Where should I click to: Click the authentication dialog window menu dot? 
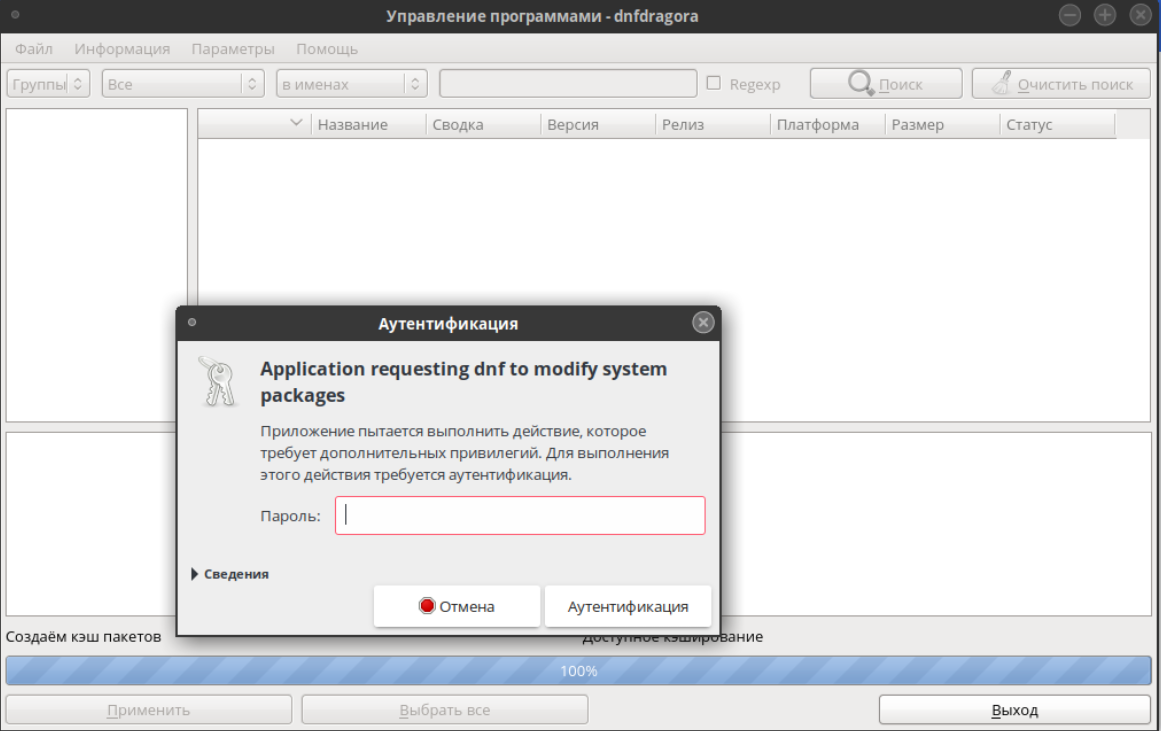coord(192,322)
